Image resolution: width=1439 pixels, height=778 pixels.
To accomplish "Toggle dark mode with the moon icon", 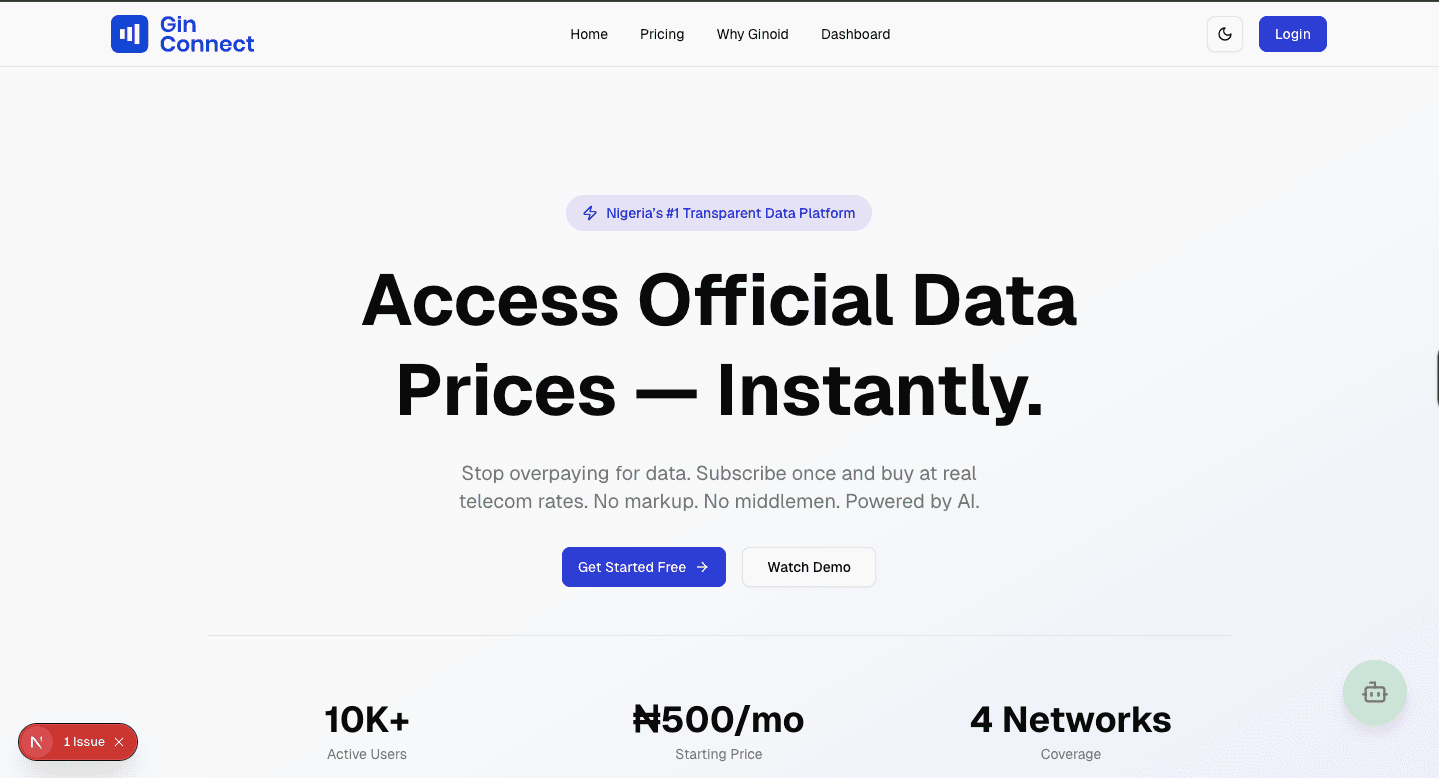I will tap(1224, 34).
